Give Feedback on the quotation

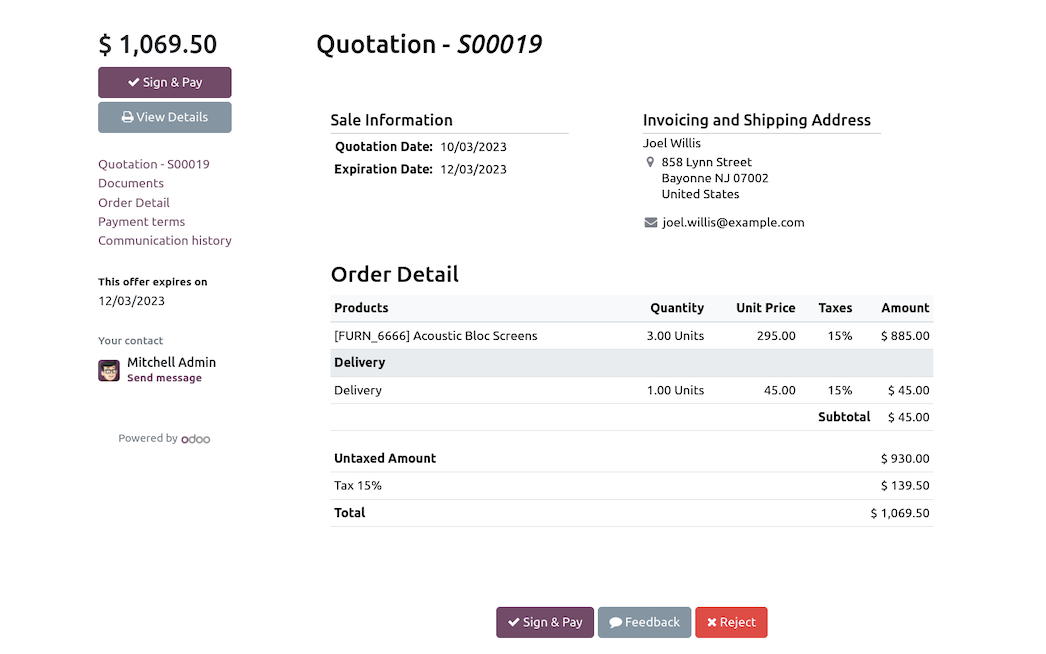point(644,622)
